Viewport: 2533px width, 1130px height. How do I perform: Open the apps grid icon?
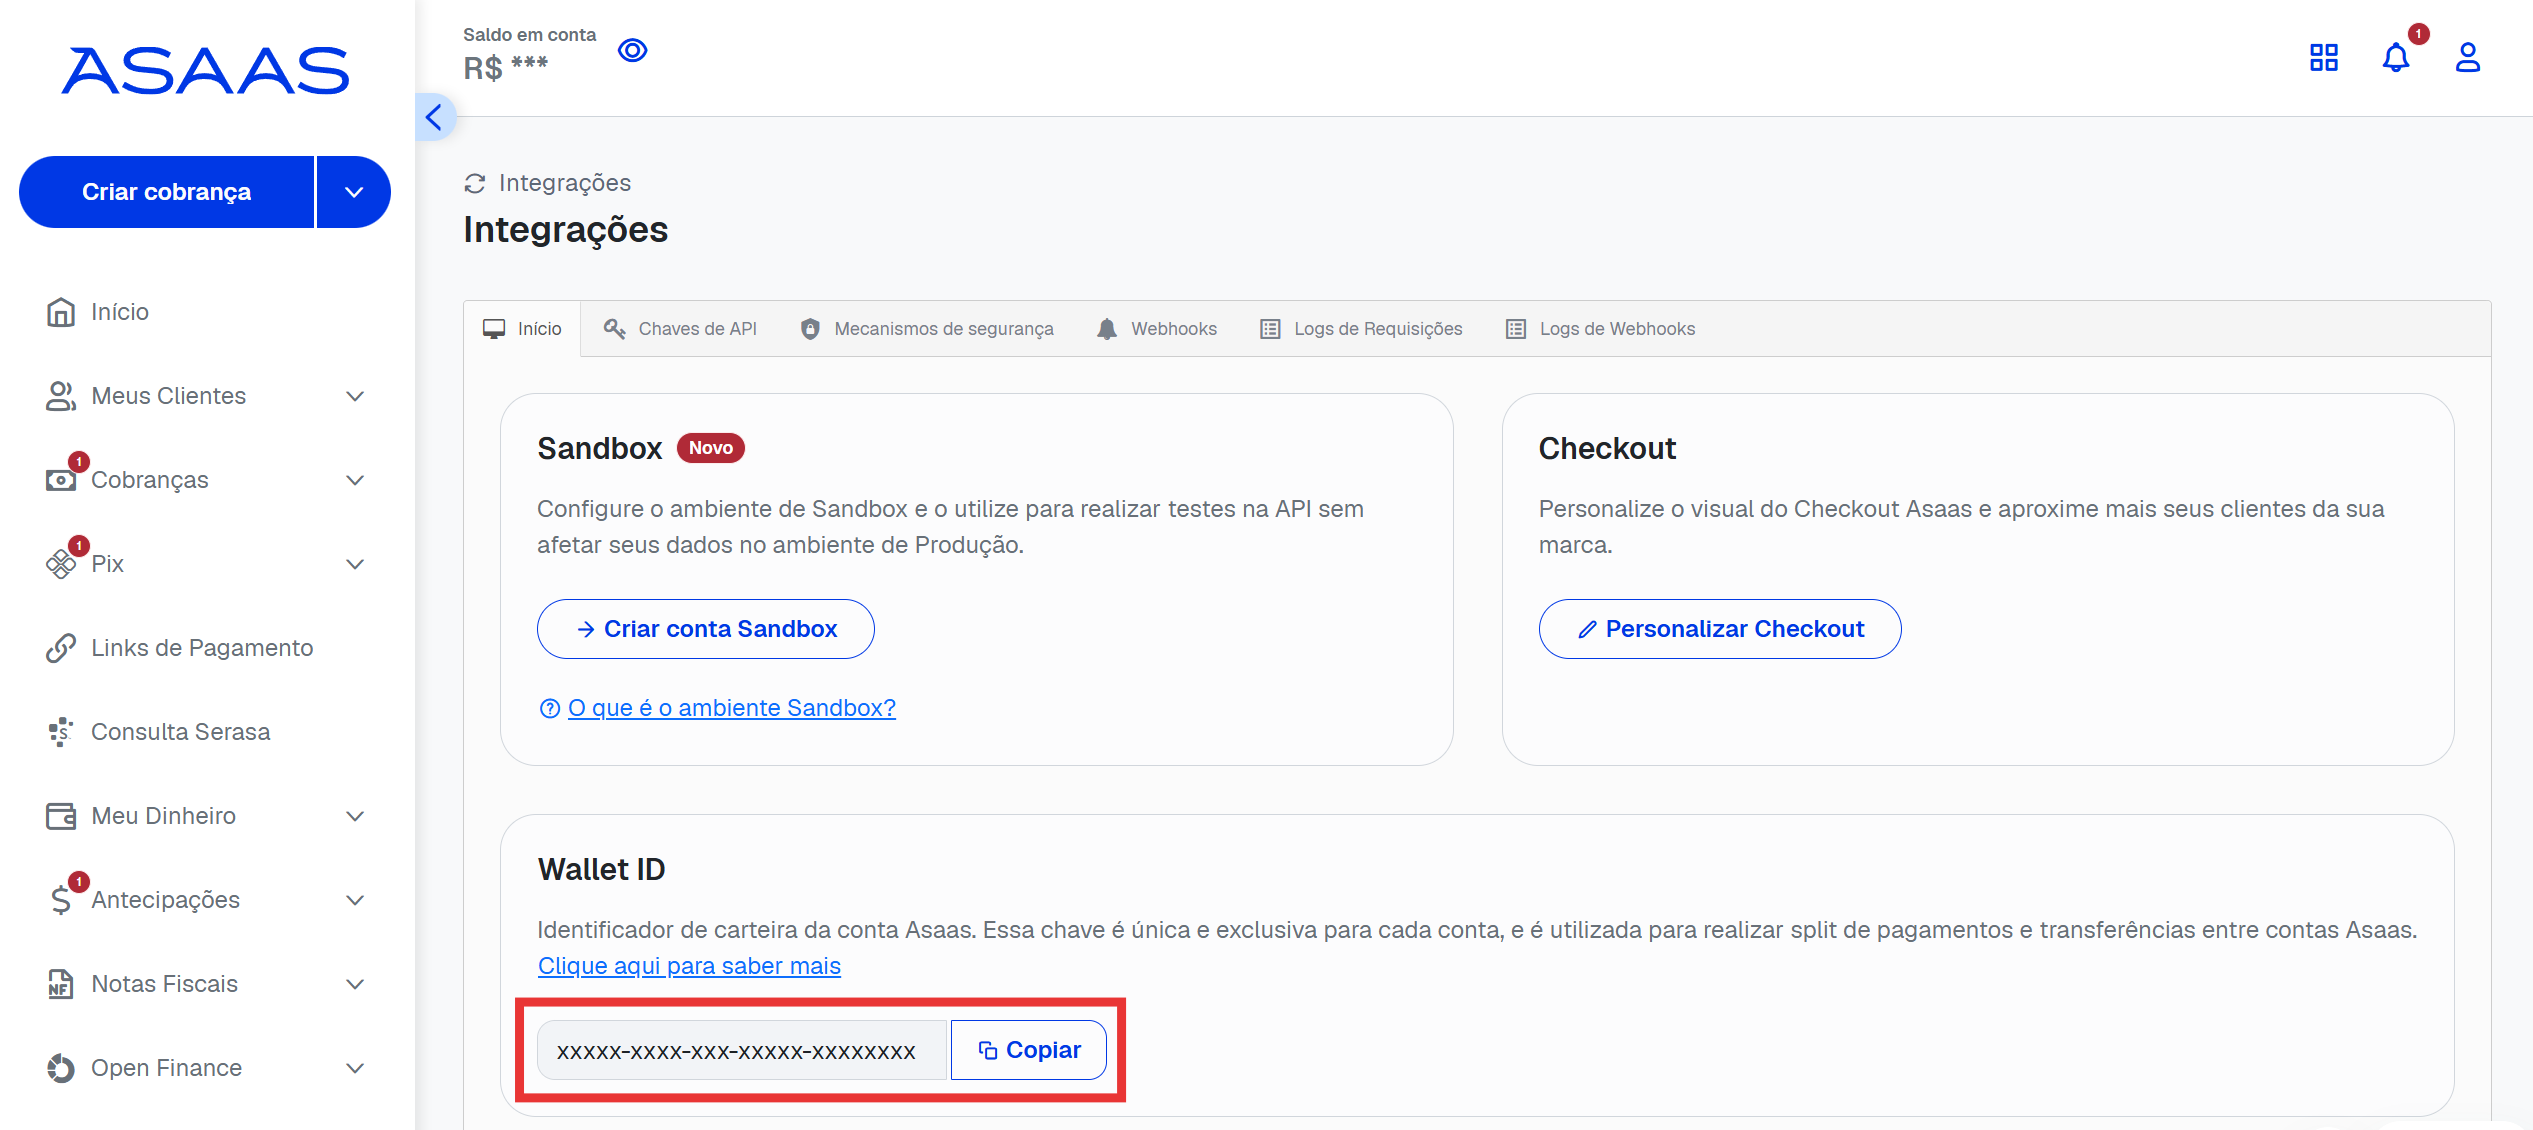[x=2324, y=58]
